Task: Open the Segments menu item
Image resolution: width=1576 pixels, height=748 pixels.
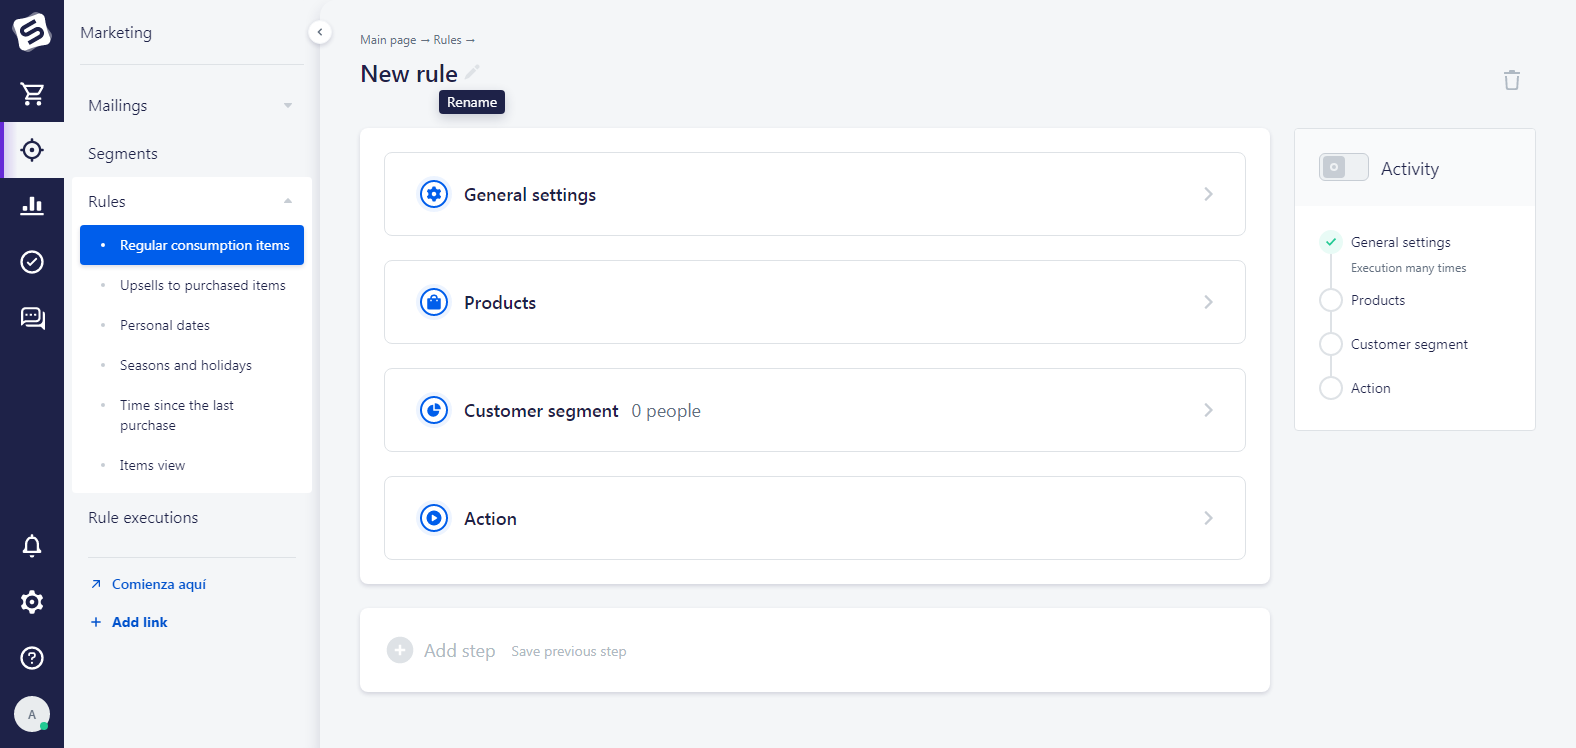Action: [123, 154]
